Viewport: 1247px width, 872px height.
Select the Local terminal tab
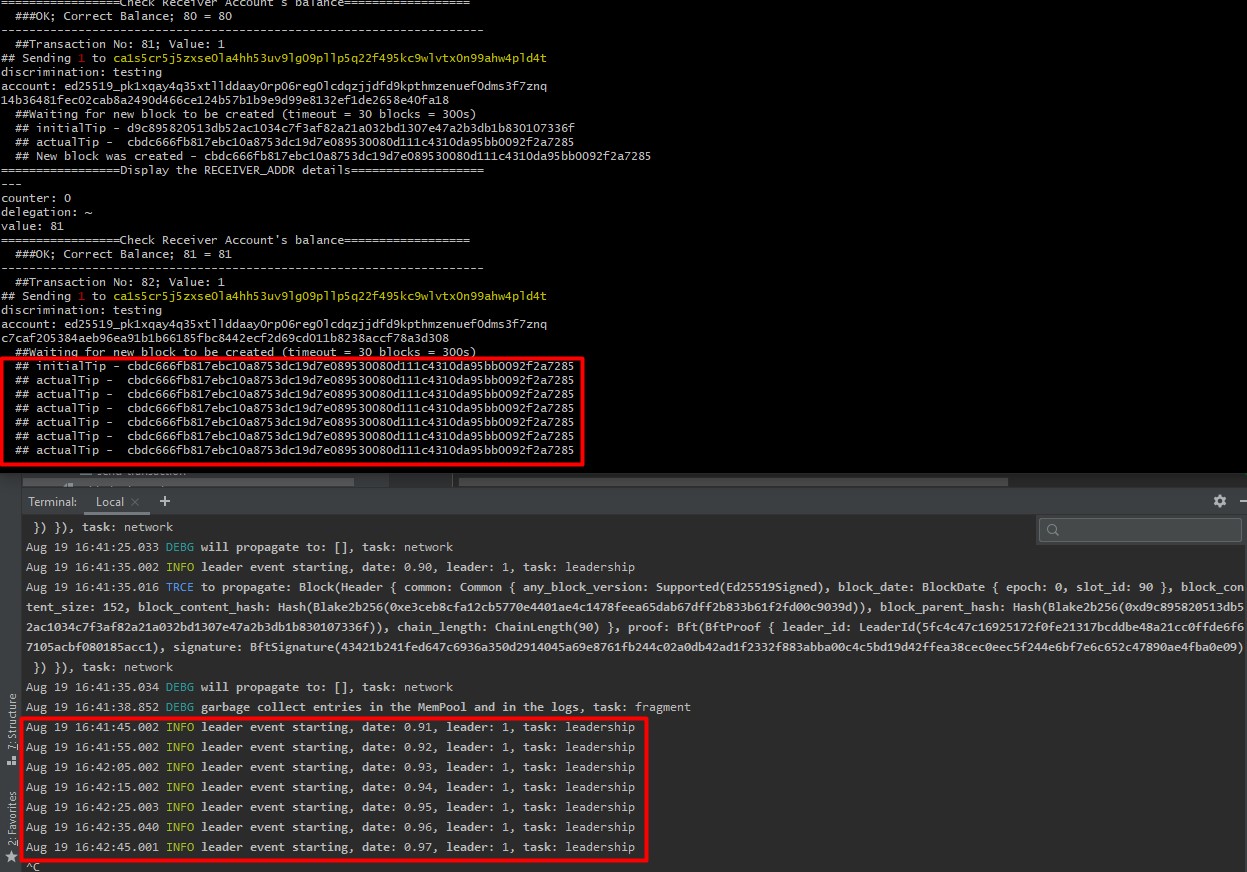pyautogui.click(x=109, y=501)
